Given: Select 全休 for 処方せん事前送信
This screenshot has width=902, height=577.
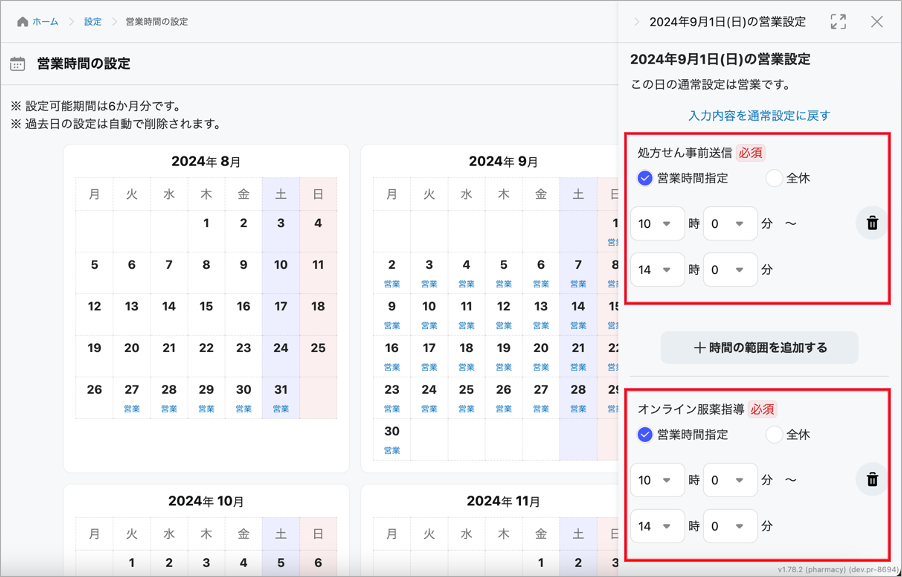Looking at the screenshot, I should pyautogui.click(x=775, y=178).
